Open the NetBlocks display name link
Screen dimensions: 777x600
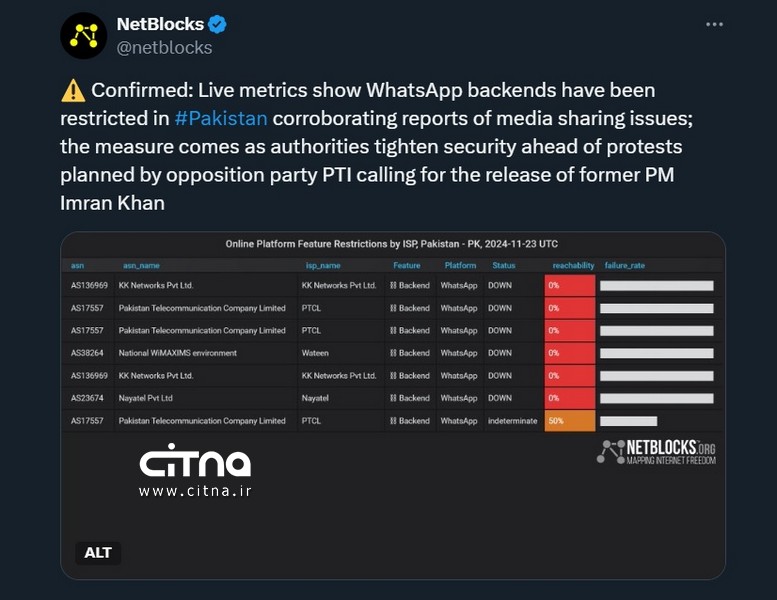pos(160,24)
